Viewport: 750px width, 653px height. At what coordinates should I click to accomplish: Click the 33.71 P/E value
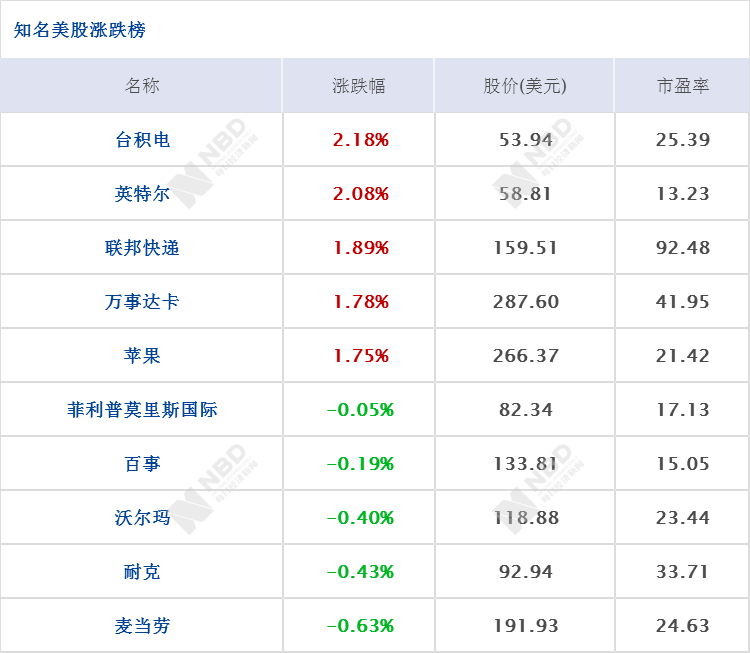point(683,572)
